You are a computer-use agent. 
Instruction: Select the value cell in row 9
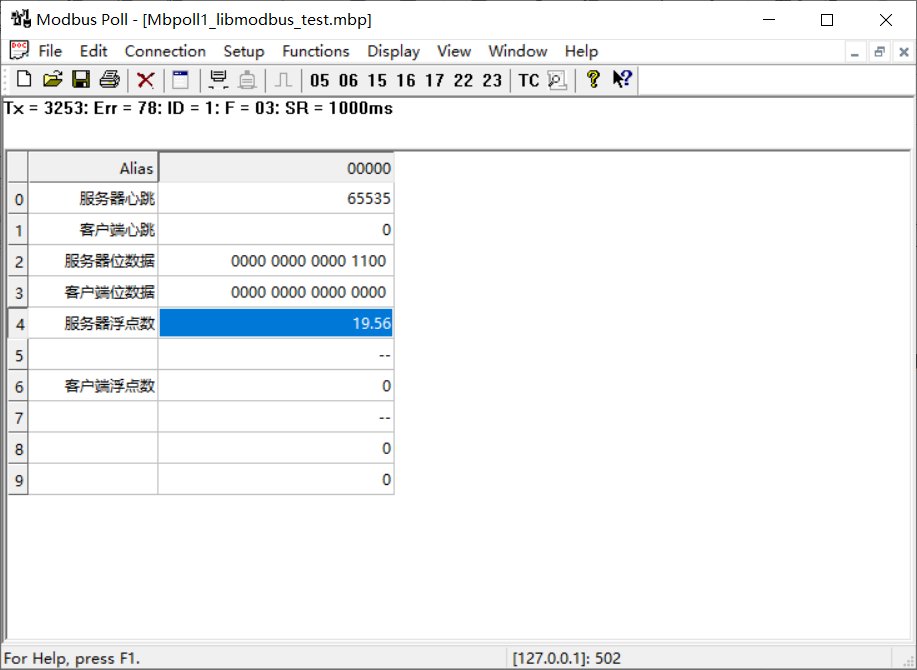coord(276,479)
